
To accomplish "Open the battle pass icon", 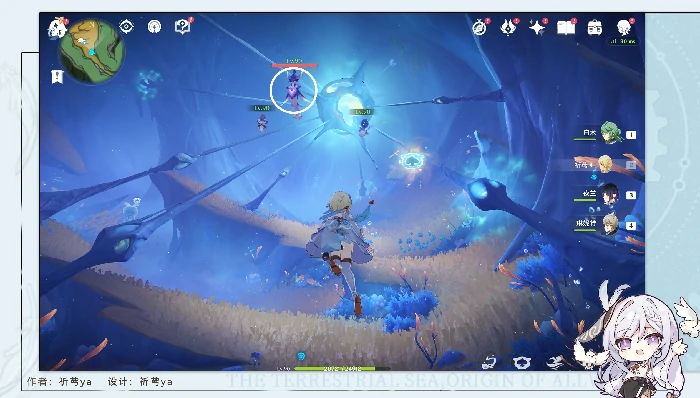I will tap(508, 28).
